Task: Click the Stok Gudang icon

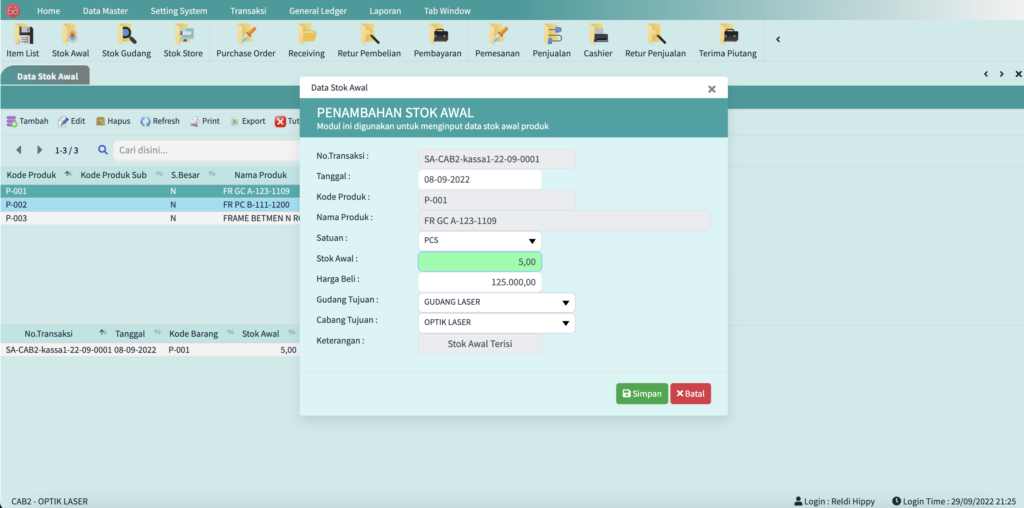Action: 127,40
